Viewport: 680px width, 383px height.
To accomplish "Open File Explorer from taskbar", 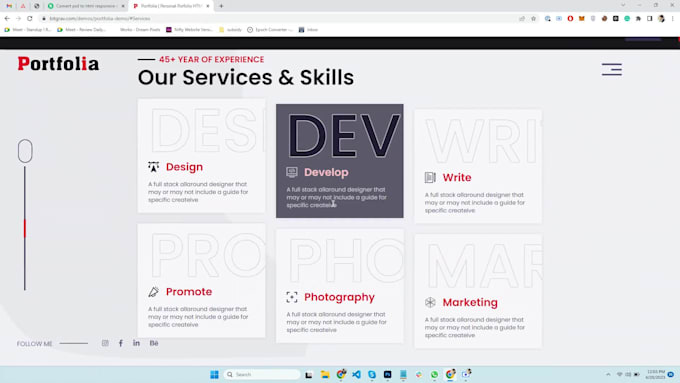I will point(325,374).
